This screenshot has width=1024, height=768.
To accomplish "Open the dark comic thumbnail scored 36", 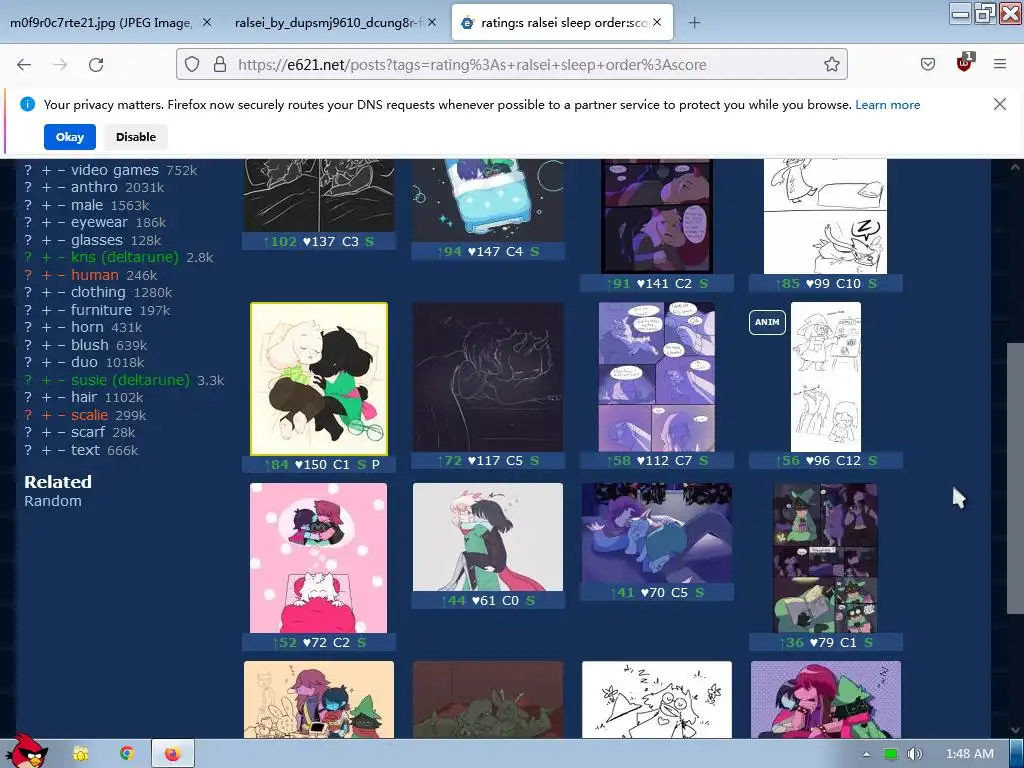I will point(825,558).
